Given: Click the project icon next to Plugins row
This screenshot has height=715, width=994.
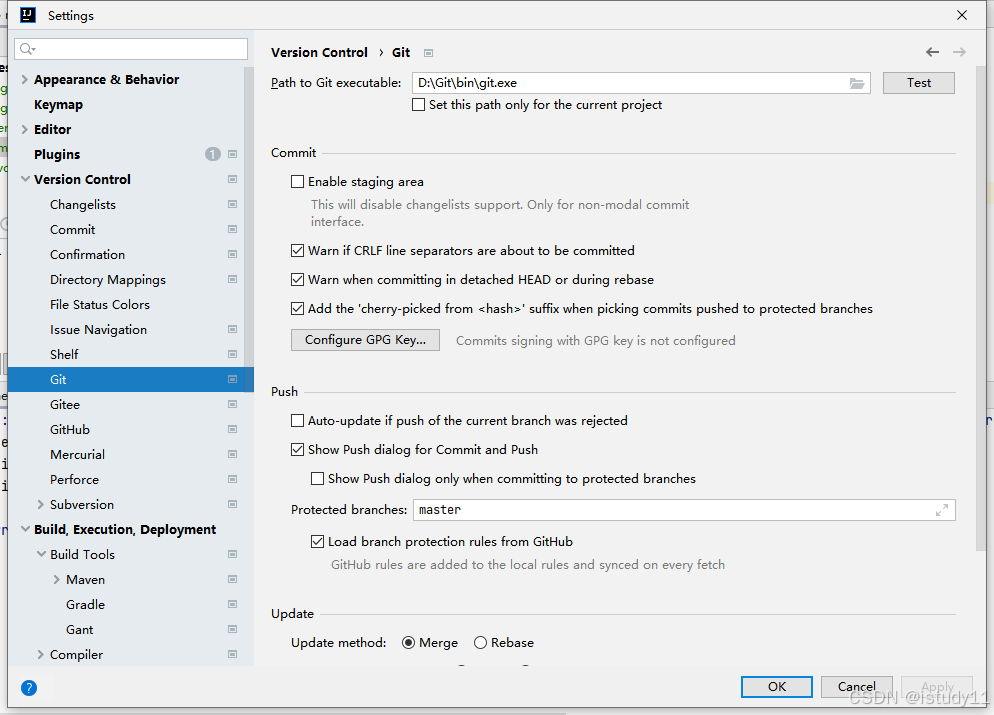Looking at the screenshot, I should point(233,154).
